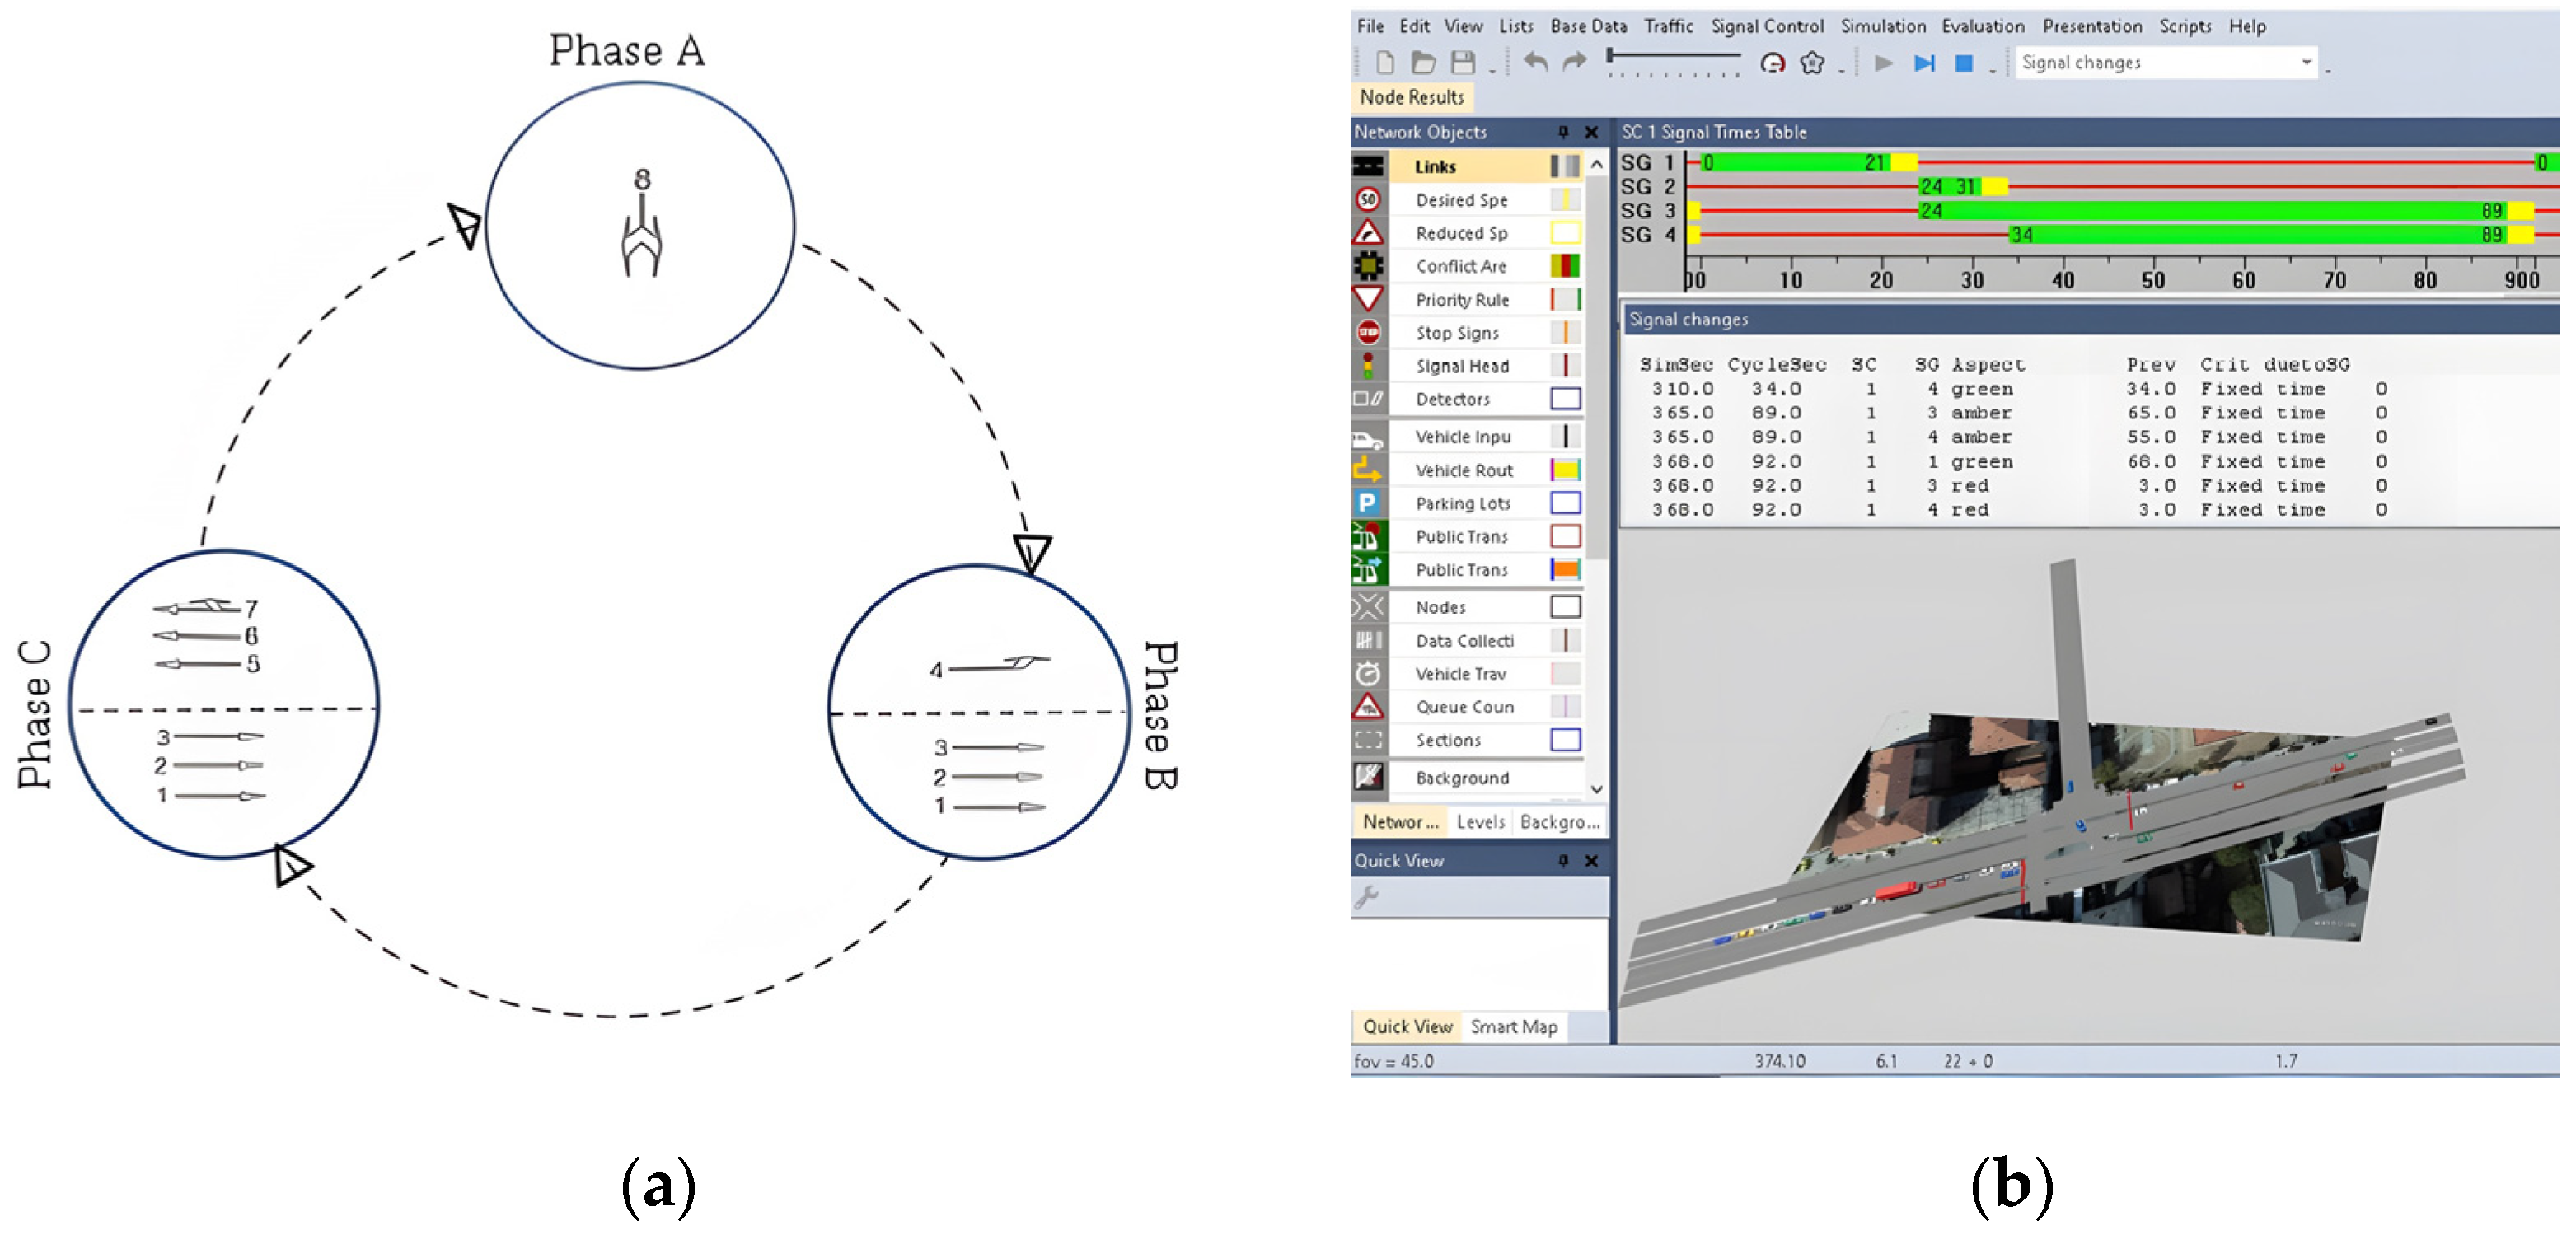Pin the Quick View panel
Image resolution: width=2576 pixels, height=1239 pixels.
(x=1563, y=860)
